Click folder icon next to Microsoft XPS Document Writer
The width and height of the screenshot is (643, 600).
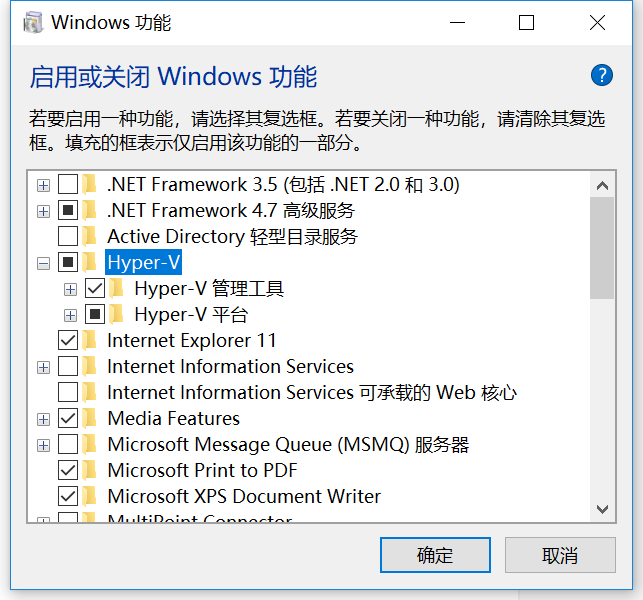89,496
